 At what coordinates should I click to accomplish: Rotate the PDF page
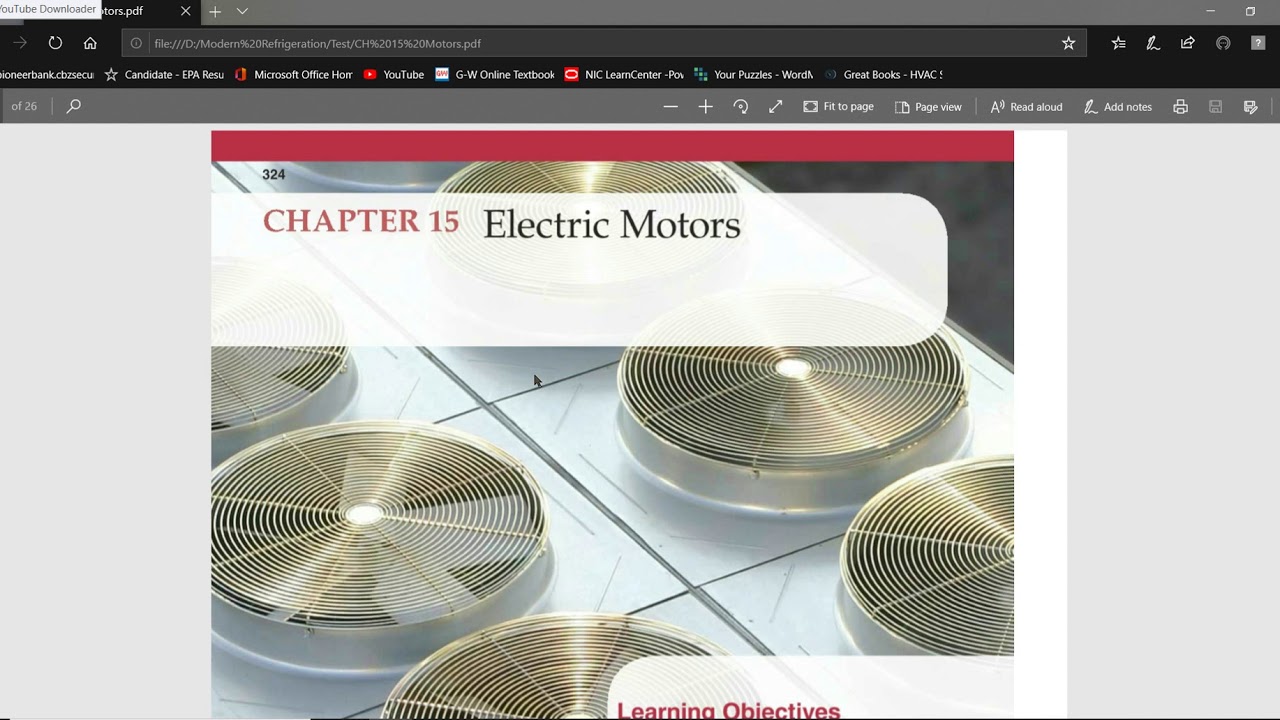click(741, 106)
